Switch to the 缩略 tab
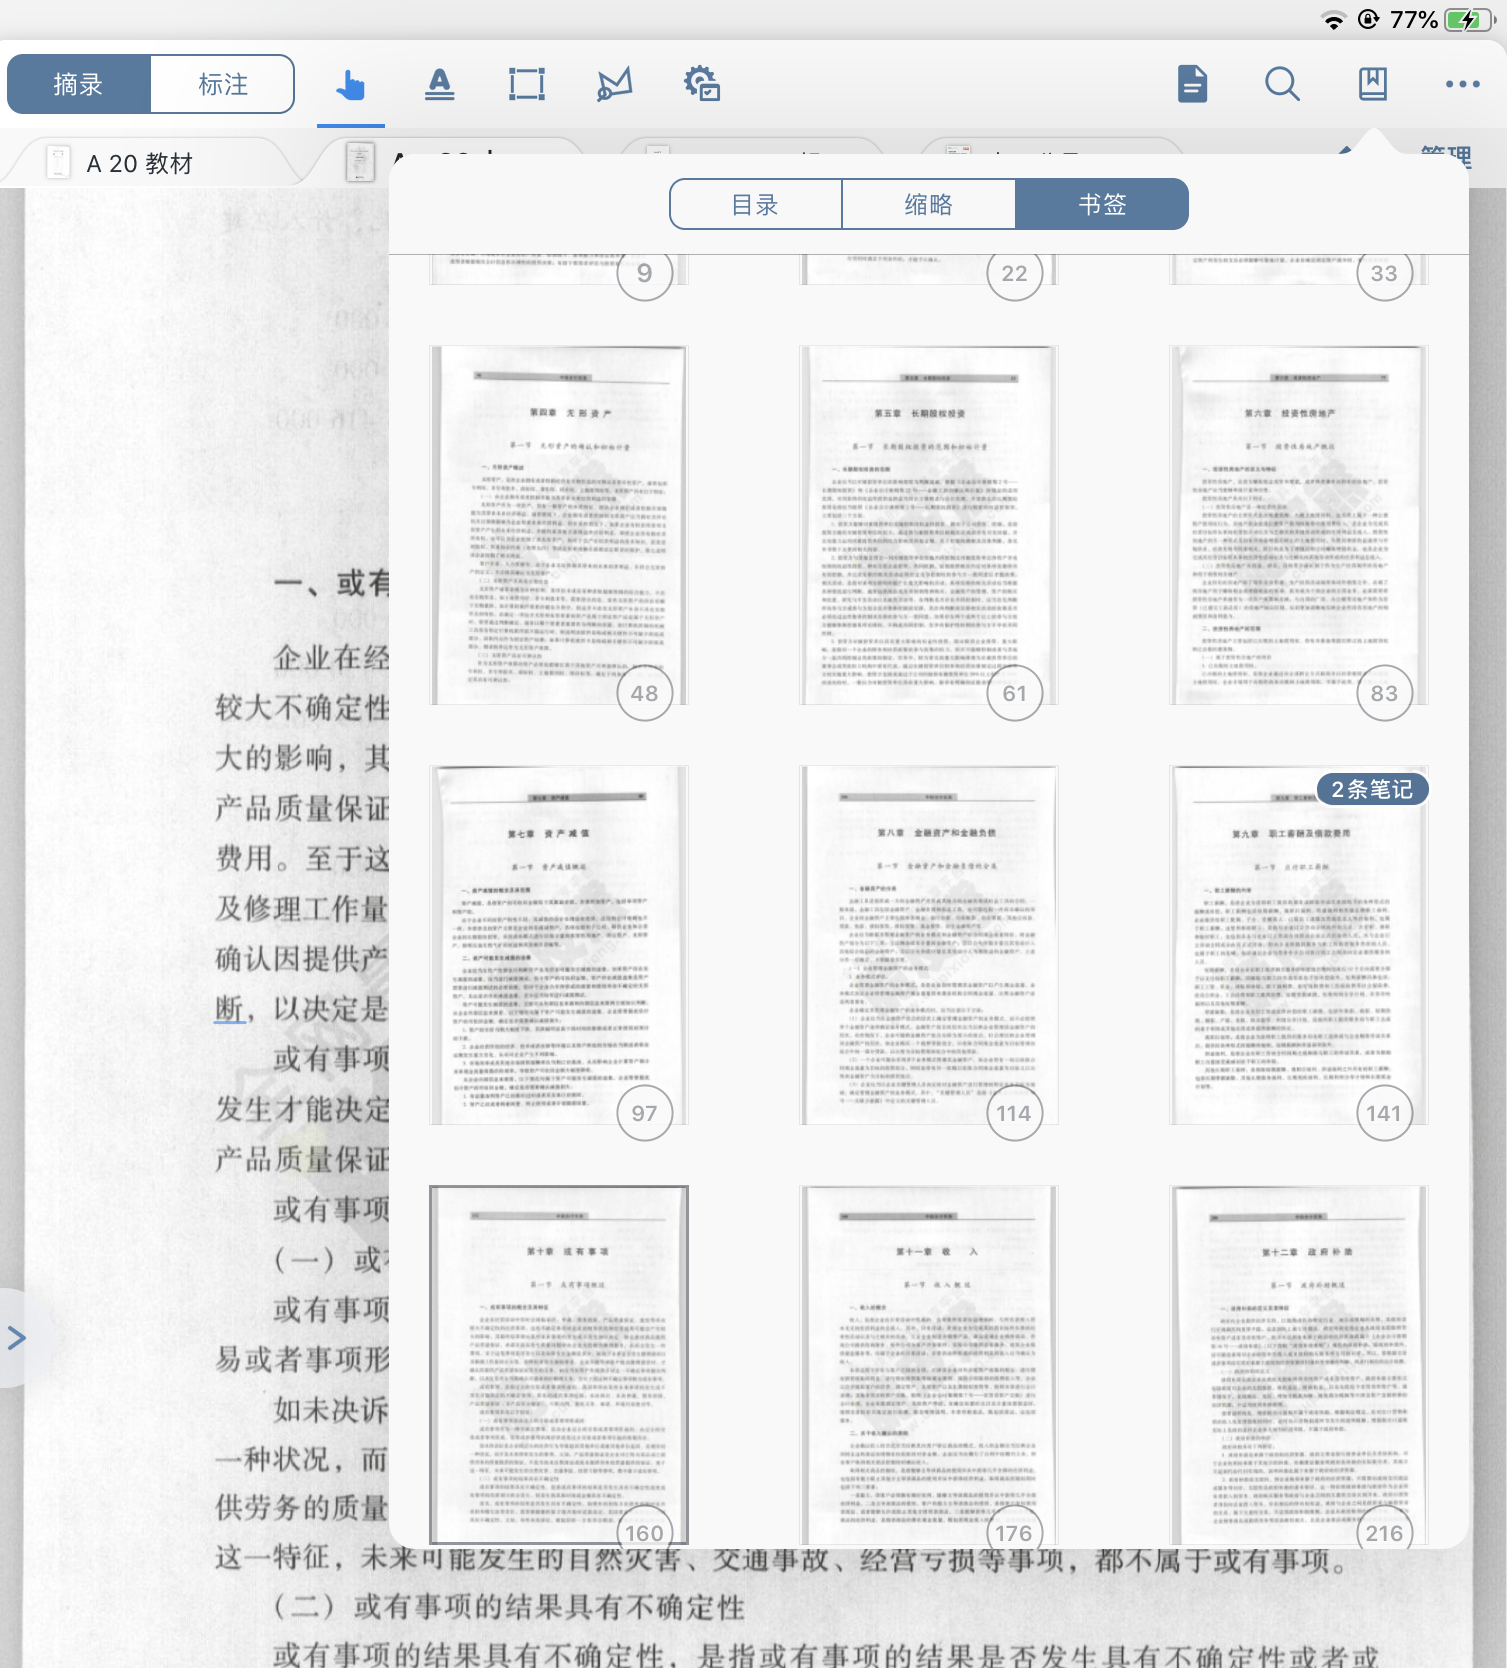 928,205
